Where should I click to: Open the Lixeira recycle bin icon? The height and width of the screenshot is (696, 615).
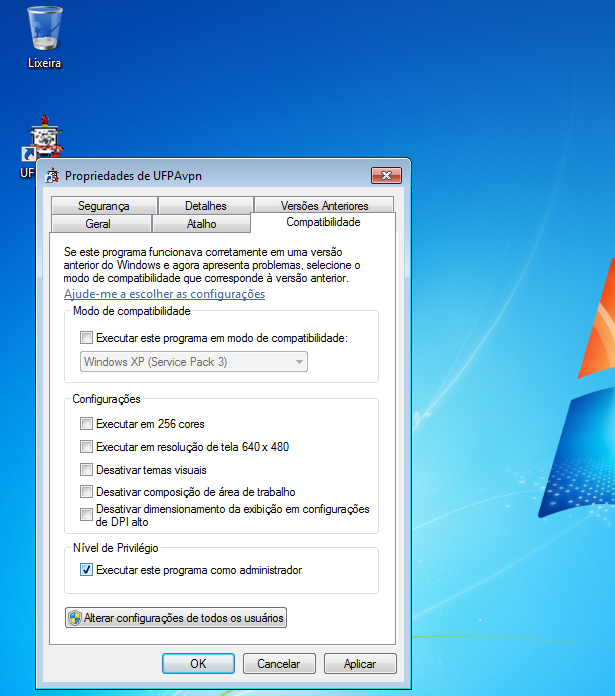[44, 37]
